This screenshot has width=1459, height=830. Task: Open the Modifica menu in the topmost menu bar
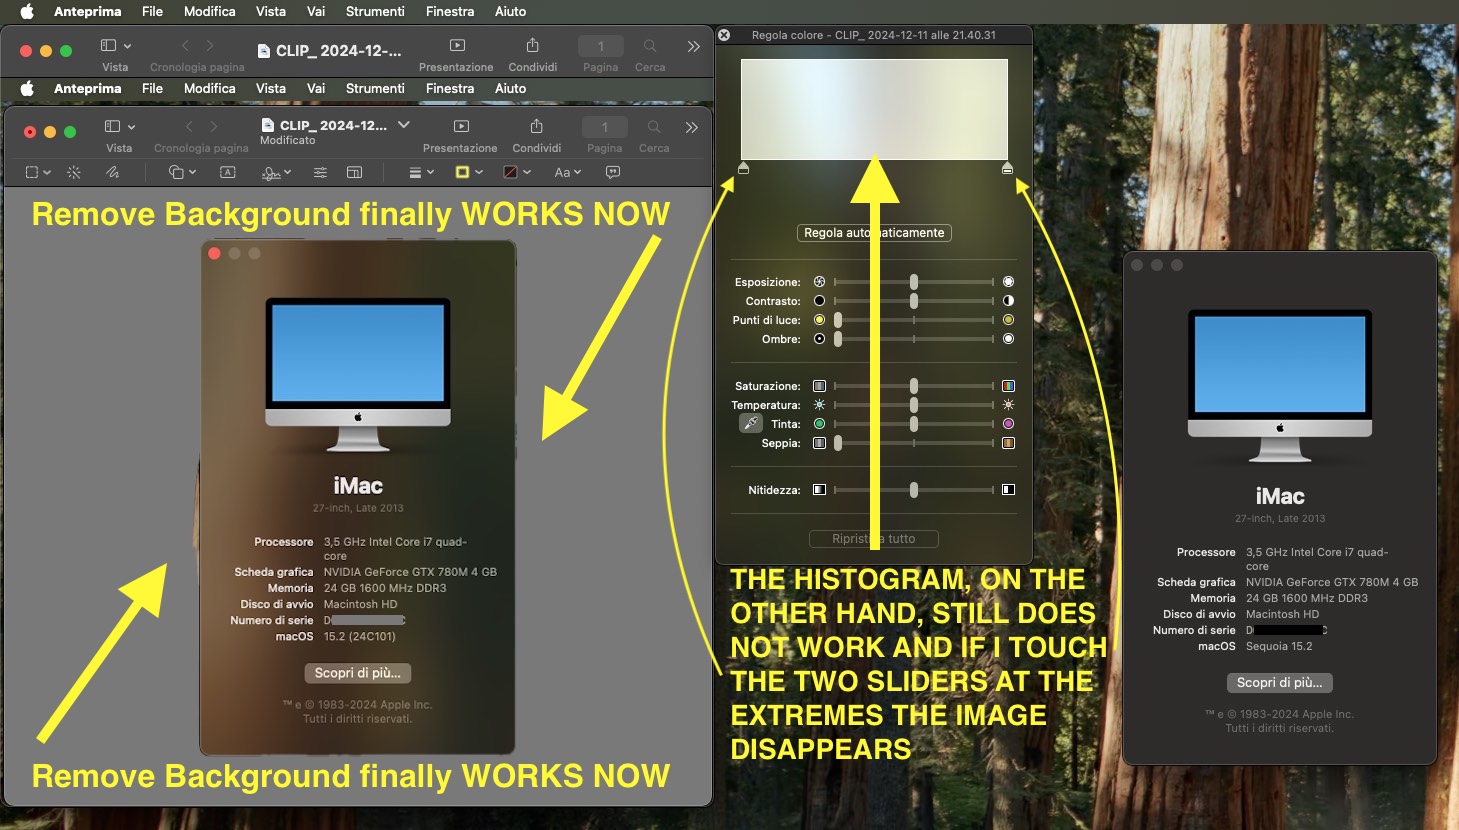click(x=210, y=11)
